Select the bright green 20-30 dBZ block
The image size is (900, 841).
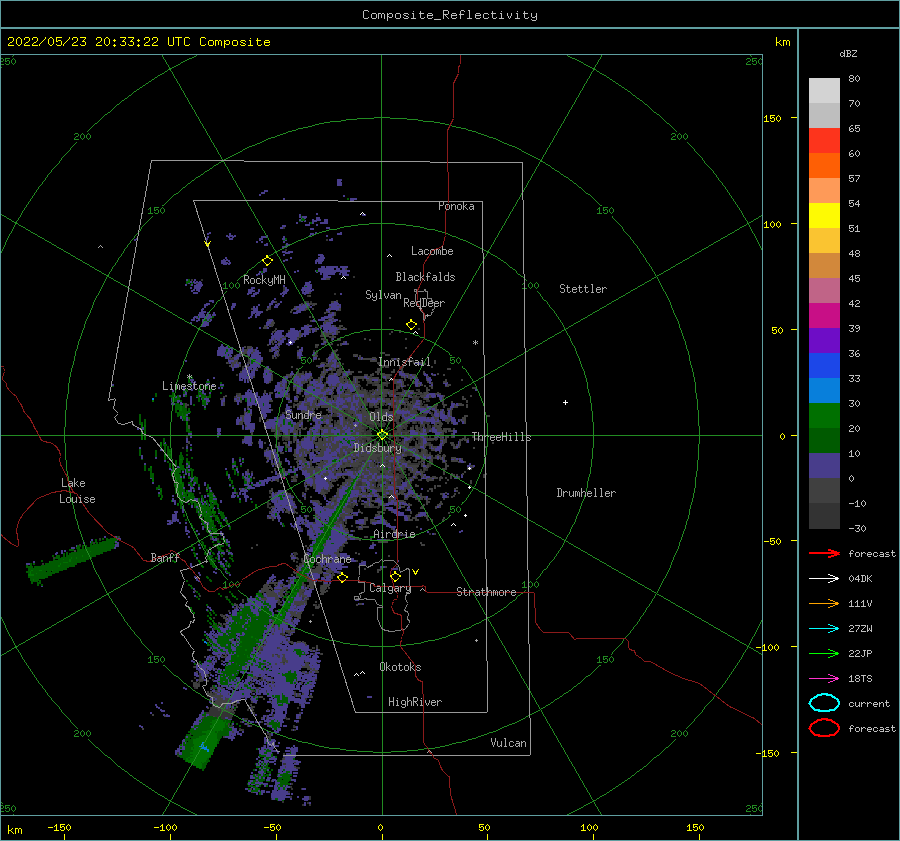tap(824, 416)
